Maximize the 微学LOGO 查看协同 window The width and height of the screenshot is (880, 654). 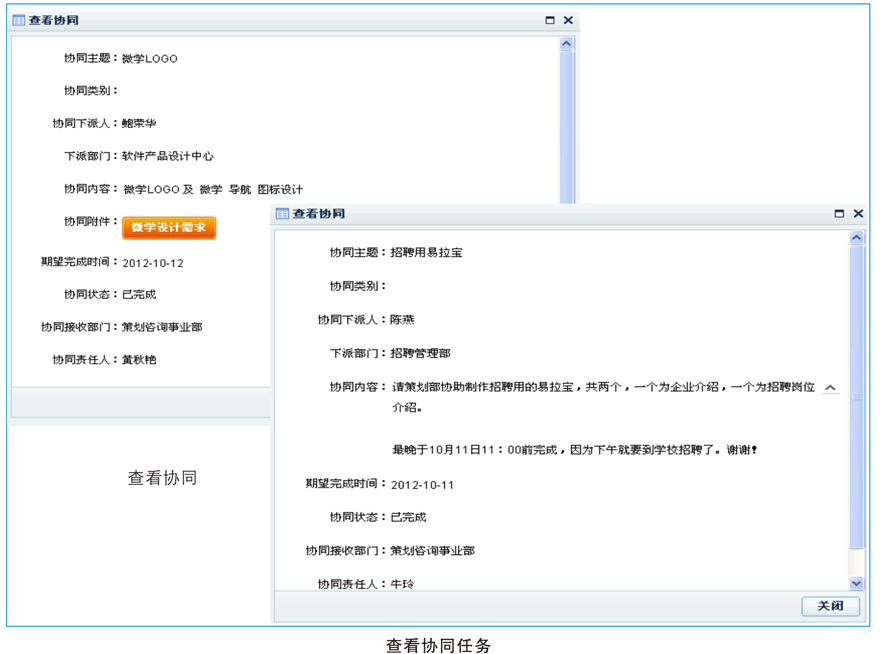point(550,20)
